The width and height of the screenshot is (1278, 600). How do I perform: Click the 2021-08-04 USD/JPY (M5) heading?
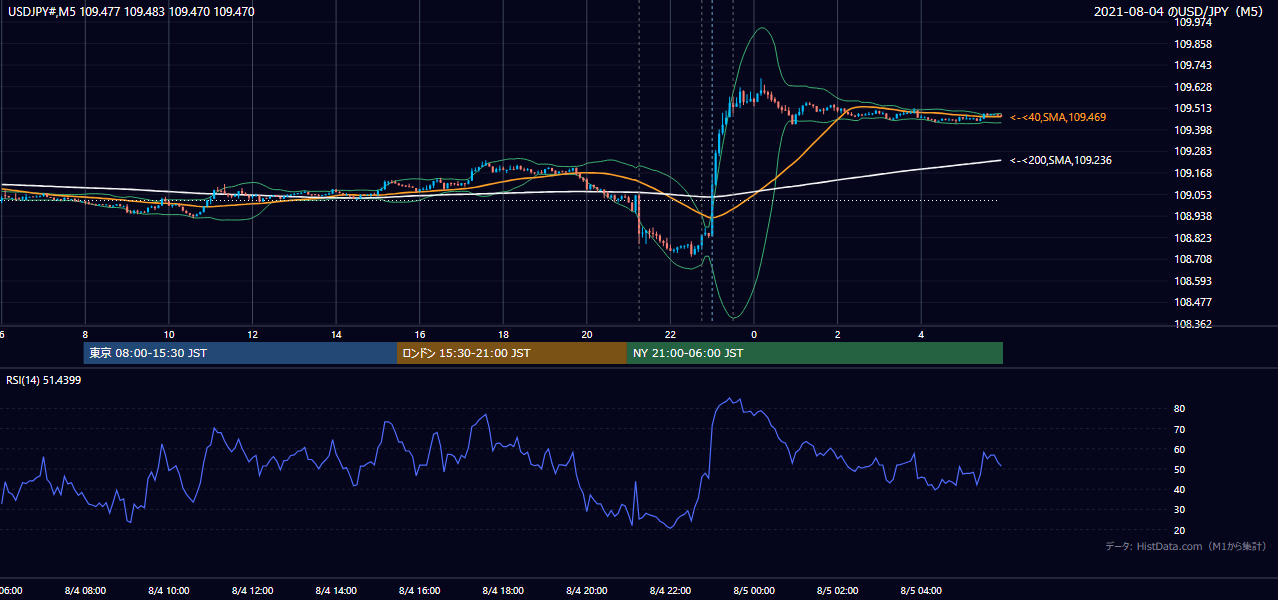[x=1181, y=12]
